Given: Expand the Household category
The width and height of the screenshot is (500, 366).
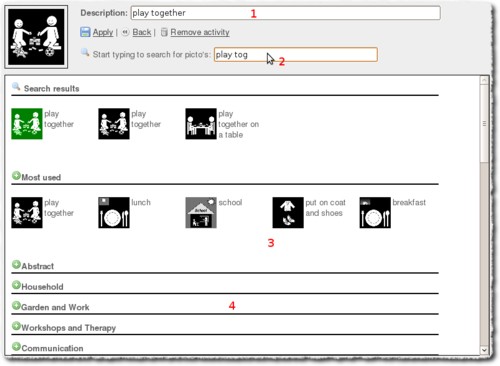Looking at the screenshot, I should click(x=16, y=285).
